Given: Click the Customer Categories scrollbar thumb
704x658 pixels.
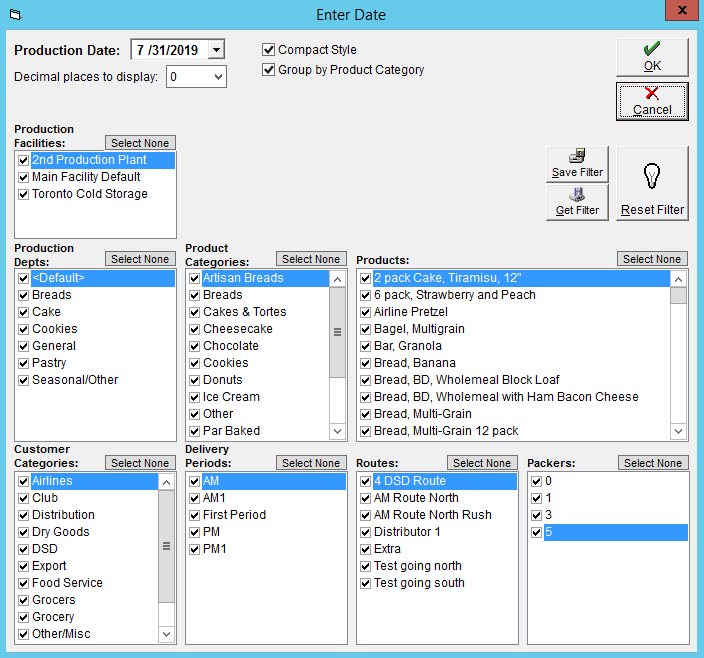Looking at the screenshot, I should tap(166, 546).
